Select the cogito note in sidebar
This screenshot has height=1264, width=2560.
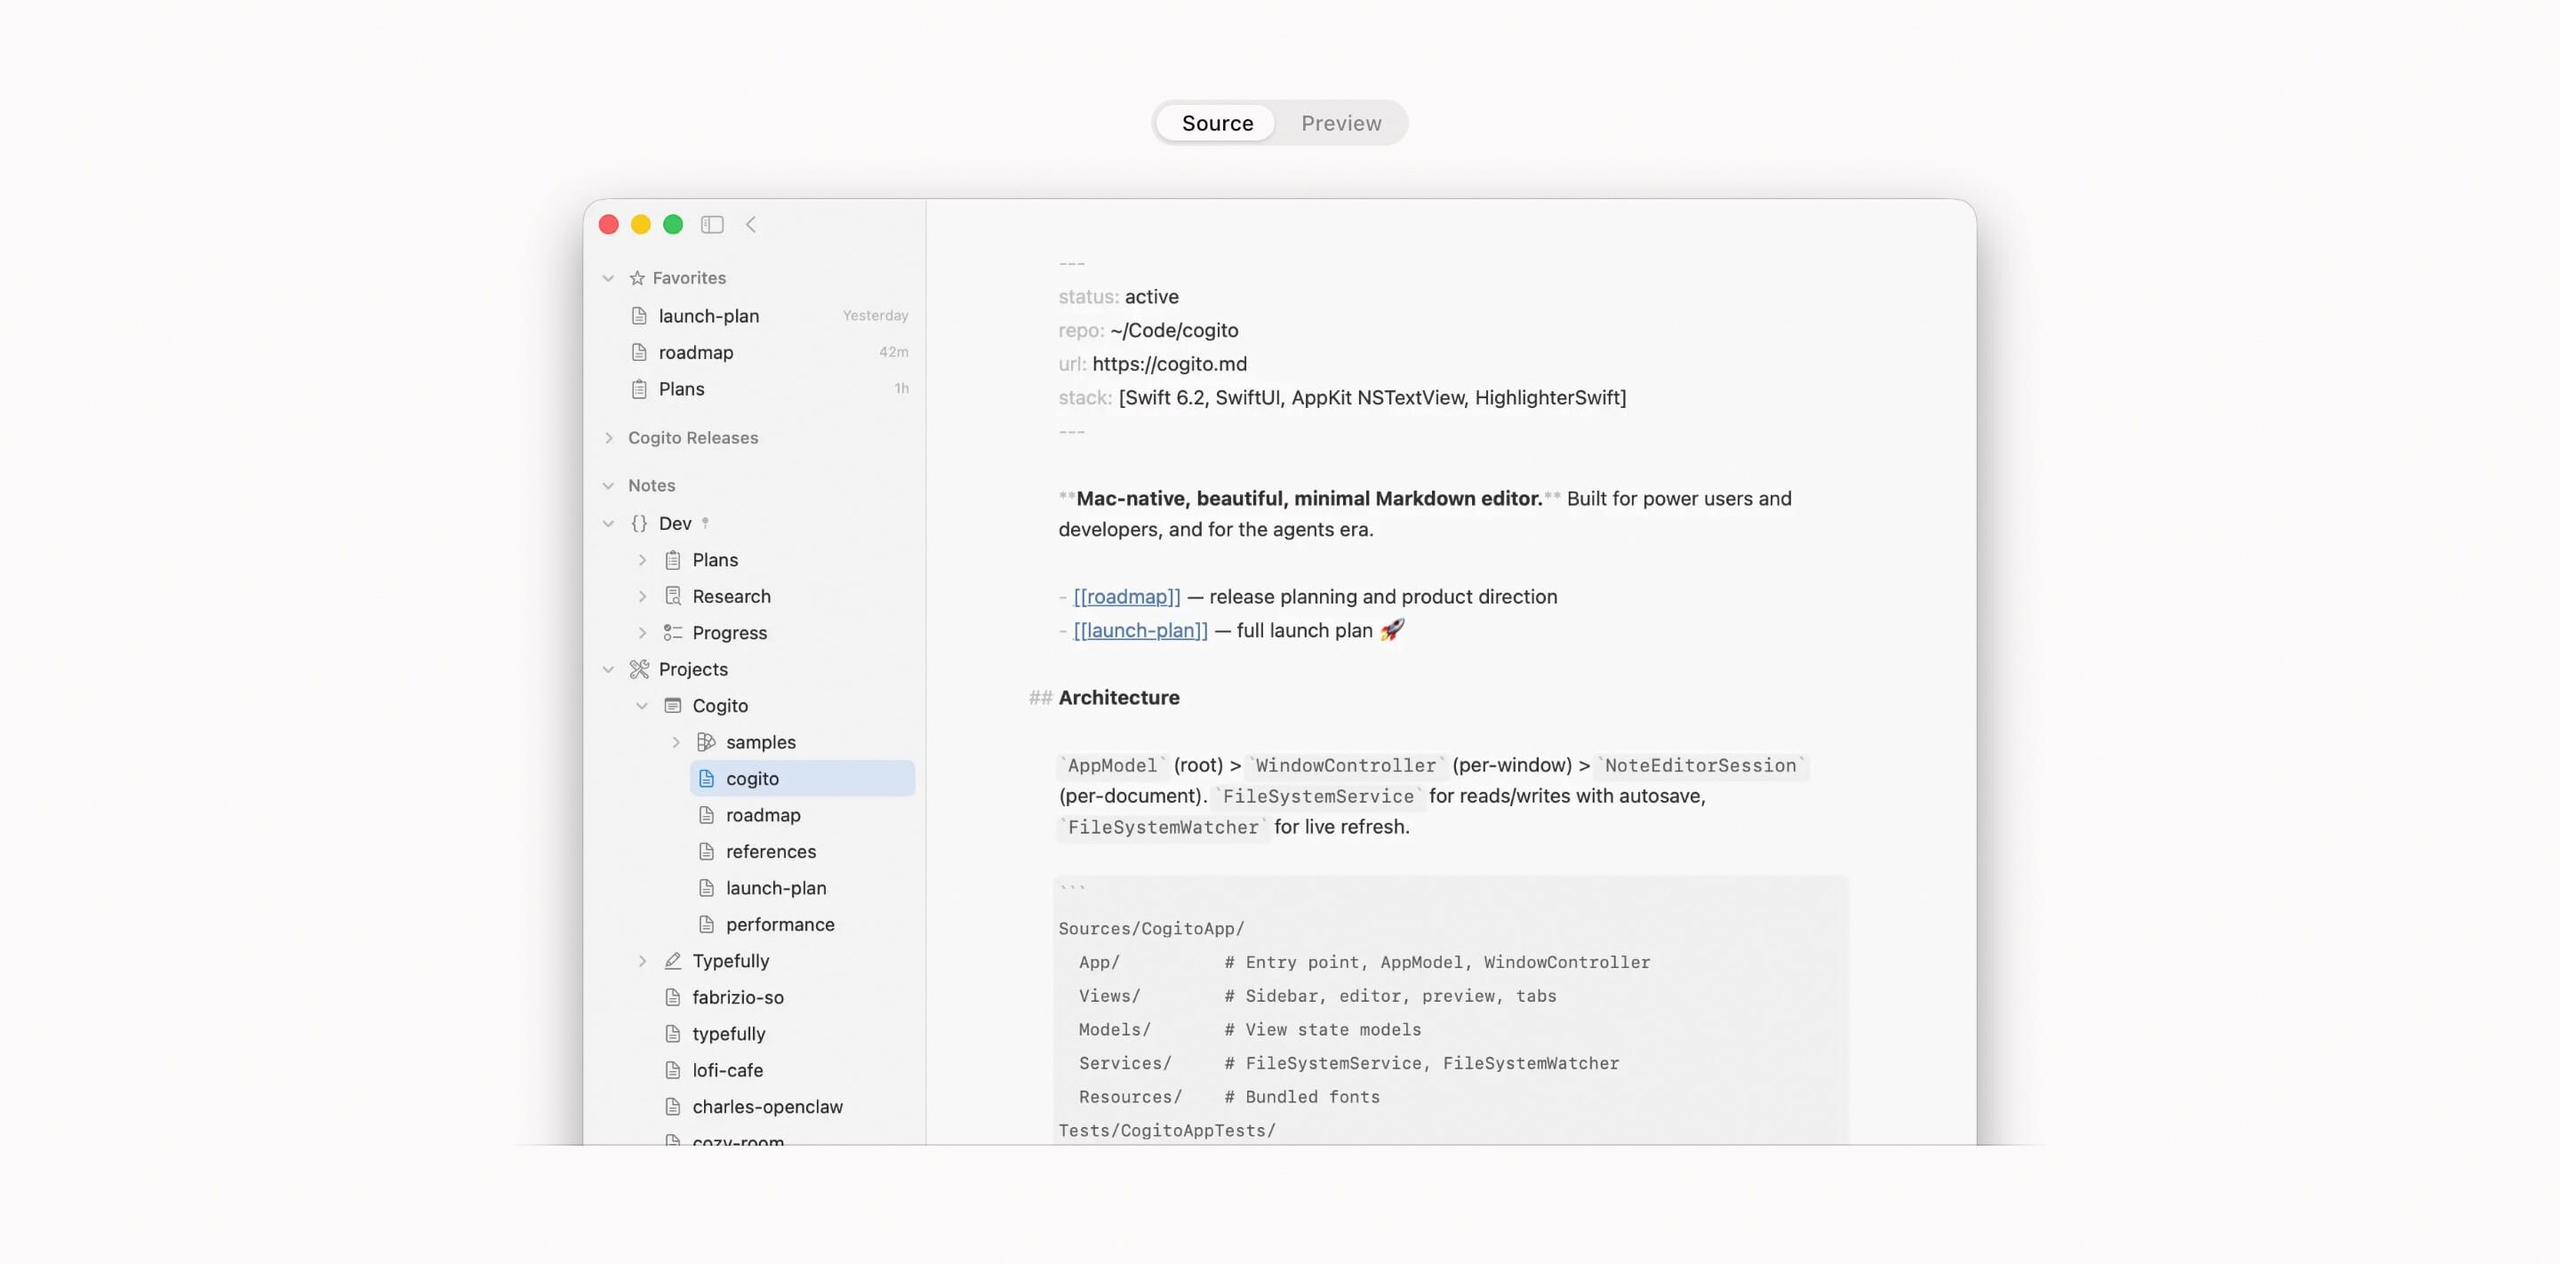[802, 779]
